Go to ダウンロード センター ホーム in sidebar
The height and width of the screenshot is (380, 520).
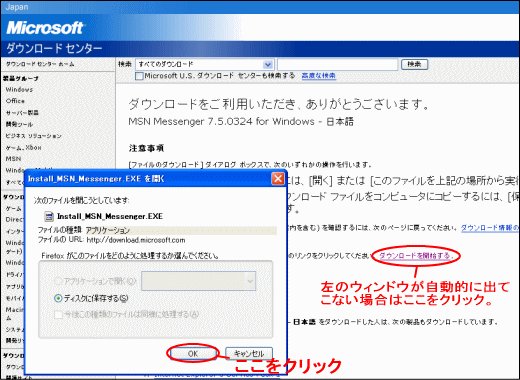click(x=40, y=64)
